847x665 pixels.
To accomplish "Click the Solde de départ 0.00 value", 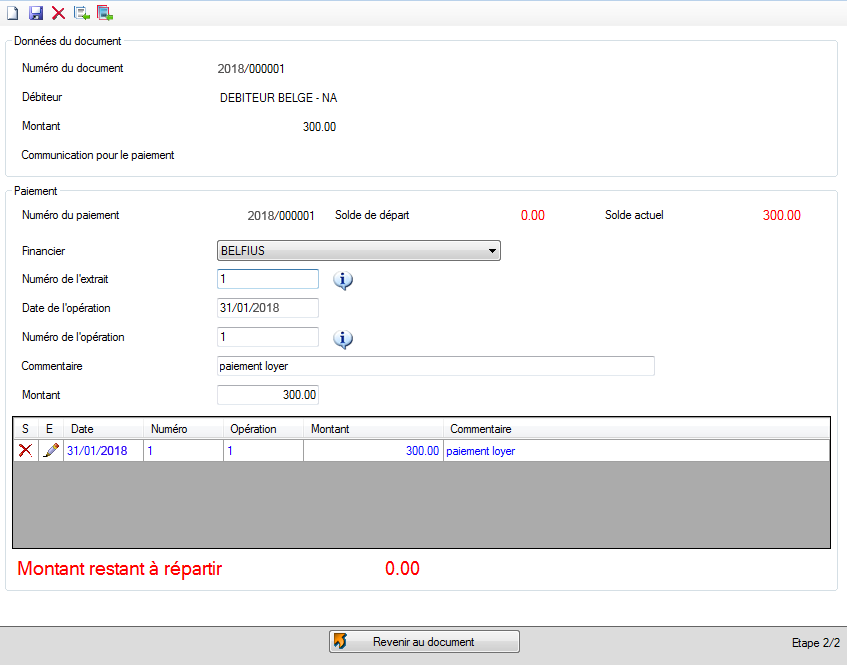I will [533, 215].
